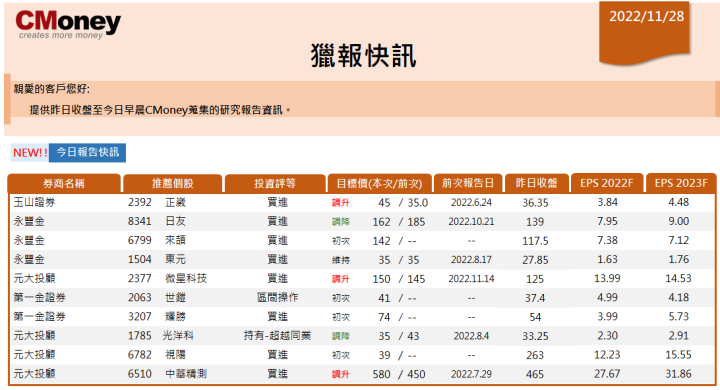This screenshot has width=720, height=390.
Task: Click 維持 tag in 東元 row
Action: [x=341, y=260]
